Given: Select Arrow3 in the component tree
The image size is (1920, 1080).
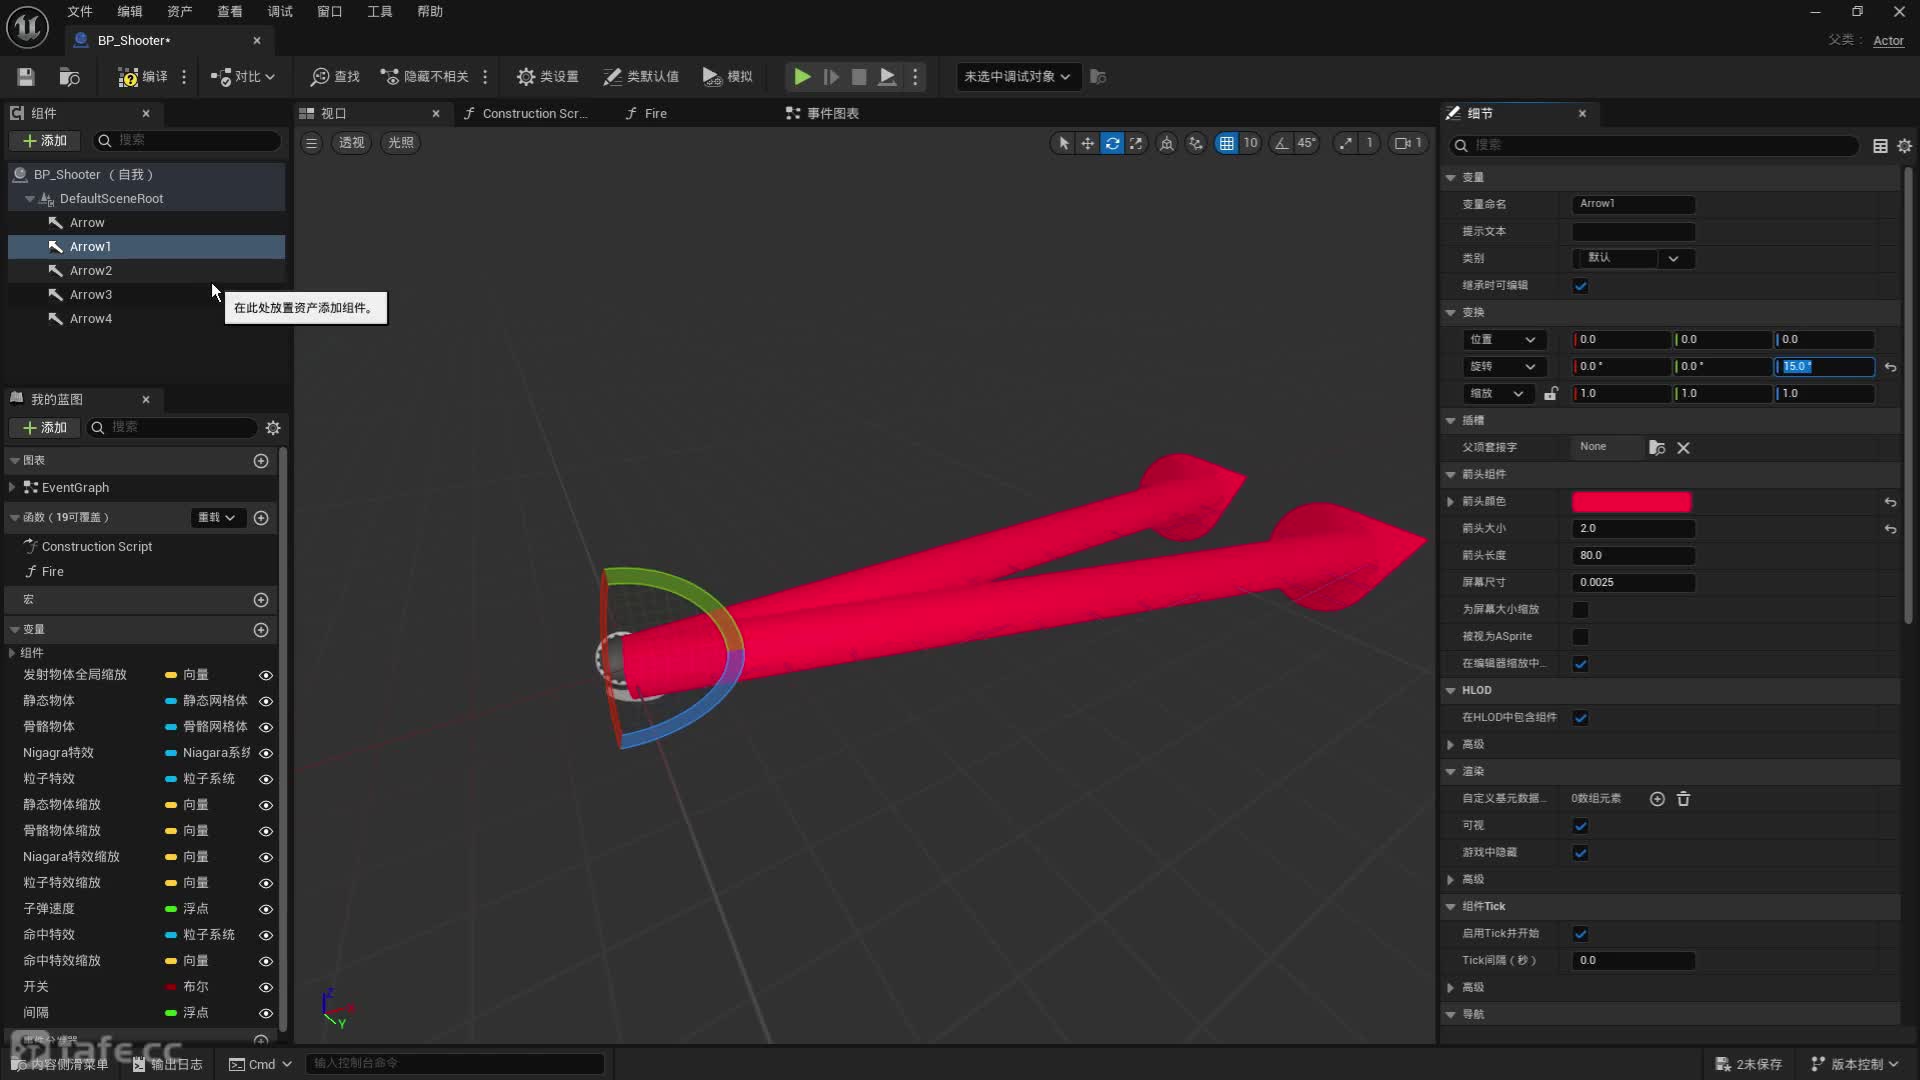Looking at the screenshot, I should (x=91, y=295).
